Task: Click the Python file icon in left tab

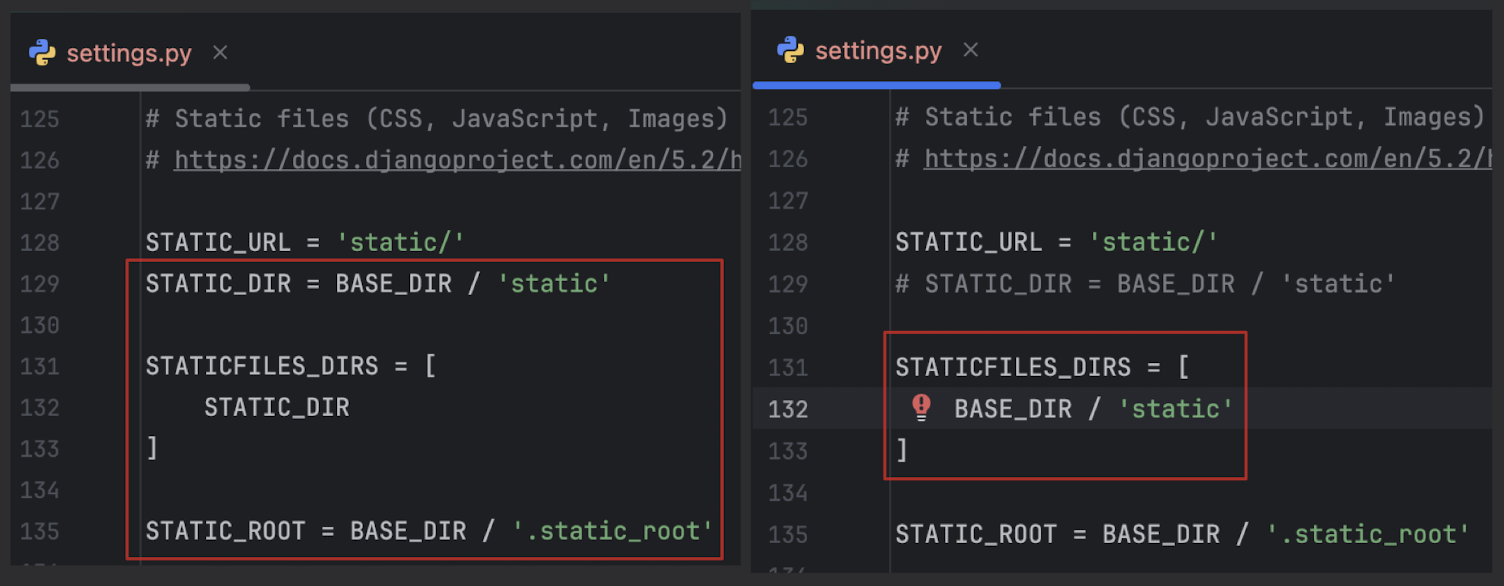Action: click(x=42, y=53)
